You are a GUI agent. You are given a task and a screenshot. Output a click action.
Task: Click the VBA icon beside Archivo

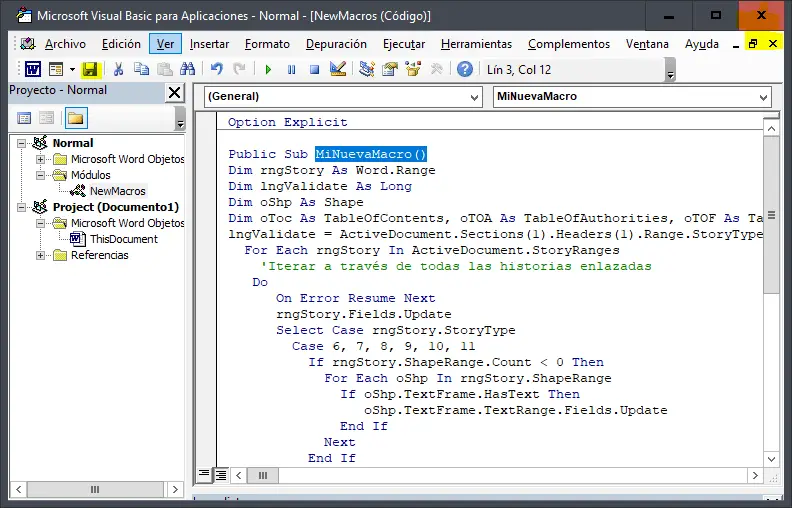click(x=28, y=44)
